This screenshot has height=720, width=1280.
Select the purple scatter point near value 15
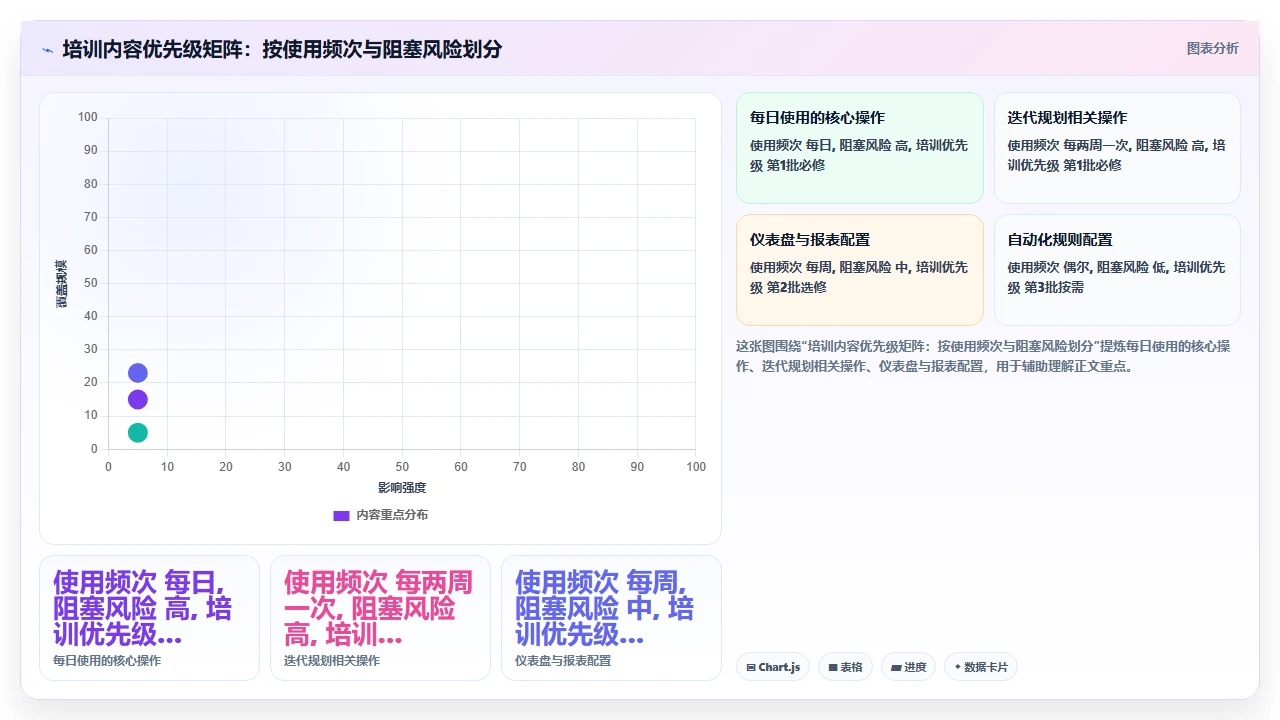coord(138,399)
